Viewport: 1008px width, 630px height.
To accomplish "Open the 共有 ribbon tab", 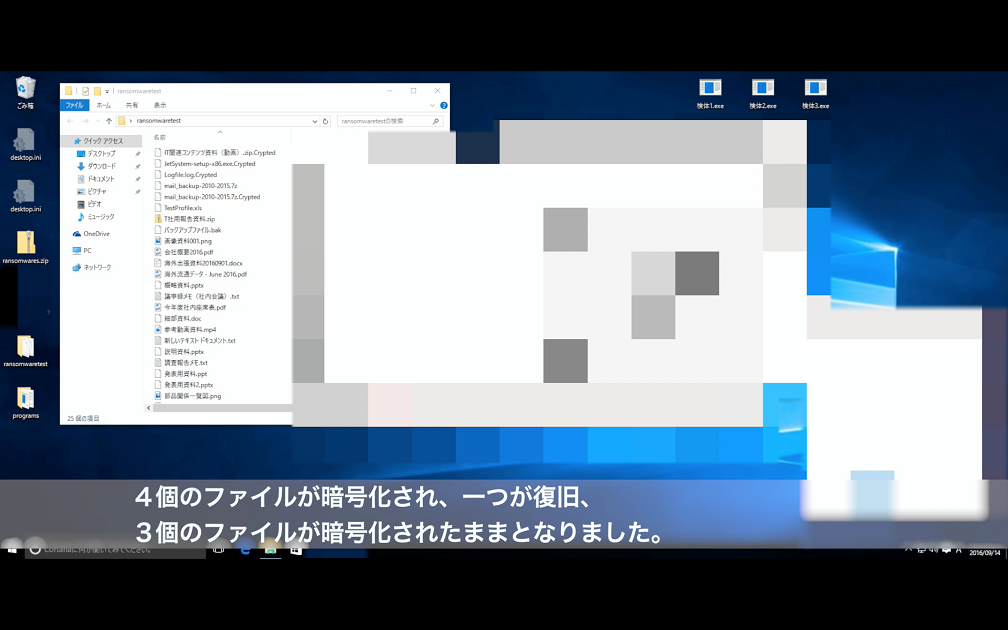I will click(132, 104).
